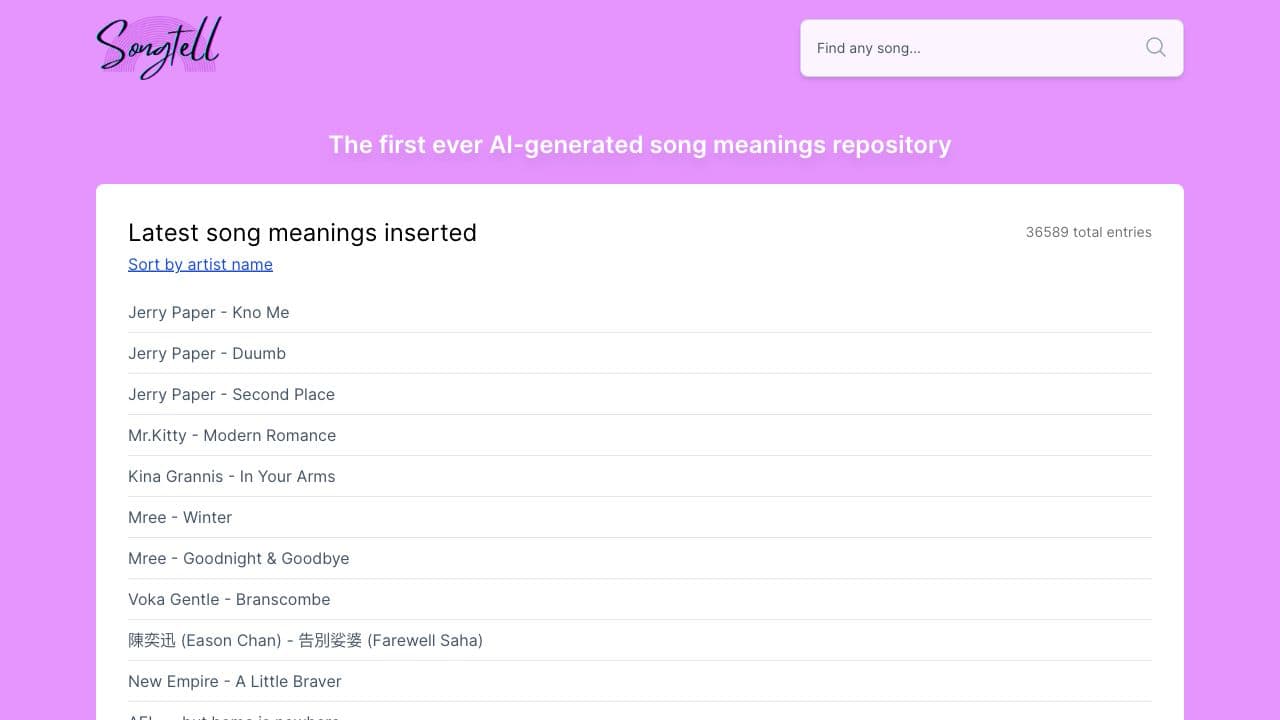View Kina Grannis - In Your Arms

(231, 476)
